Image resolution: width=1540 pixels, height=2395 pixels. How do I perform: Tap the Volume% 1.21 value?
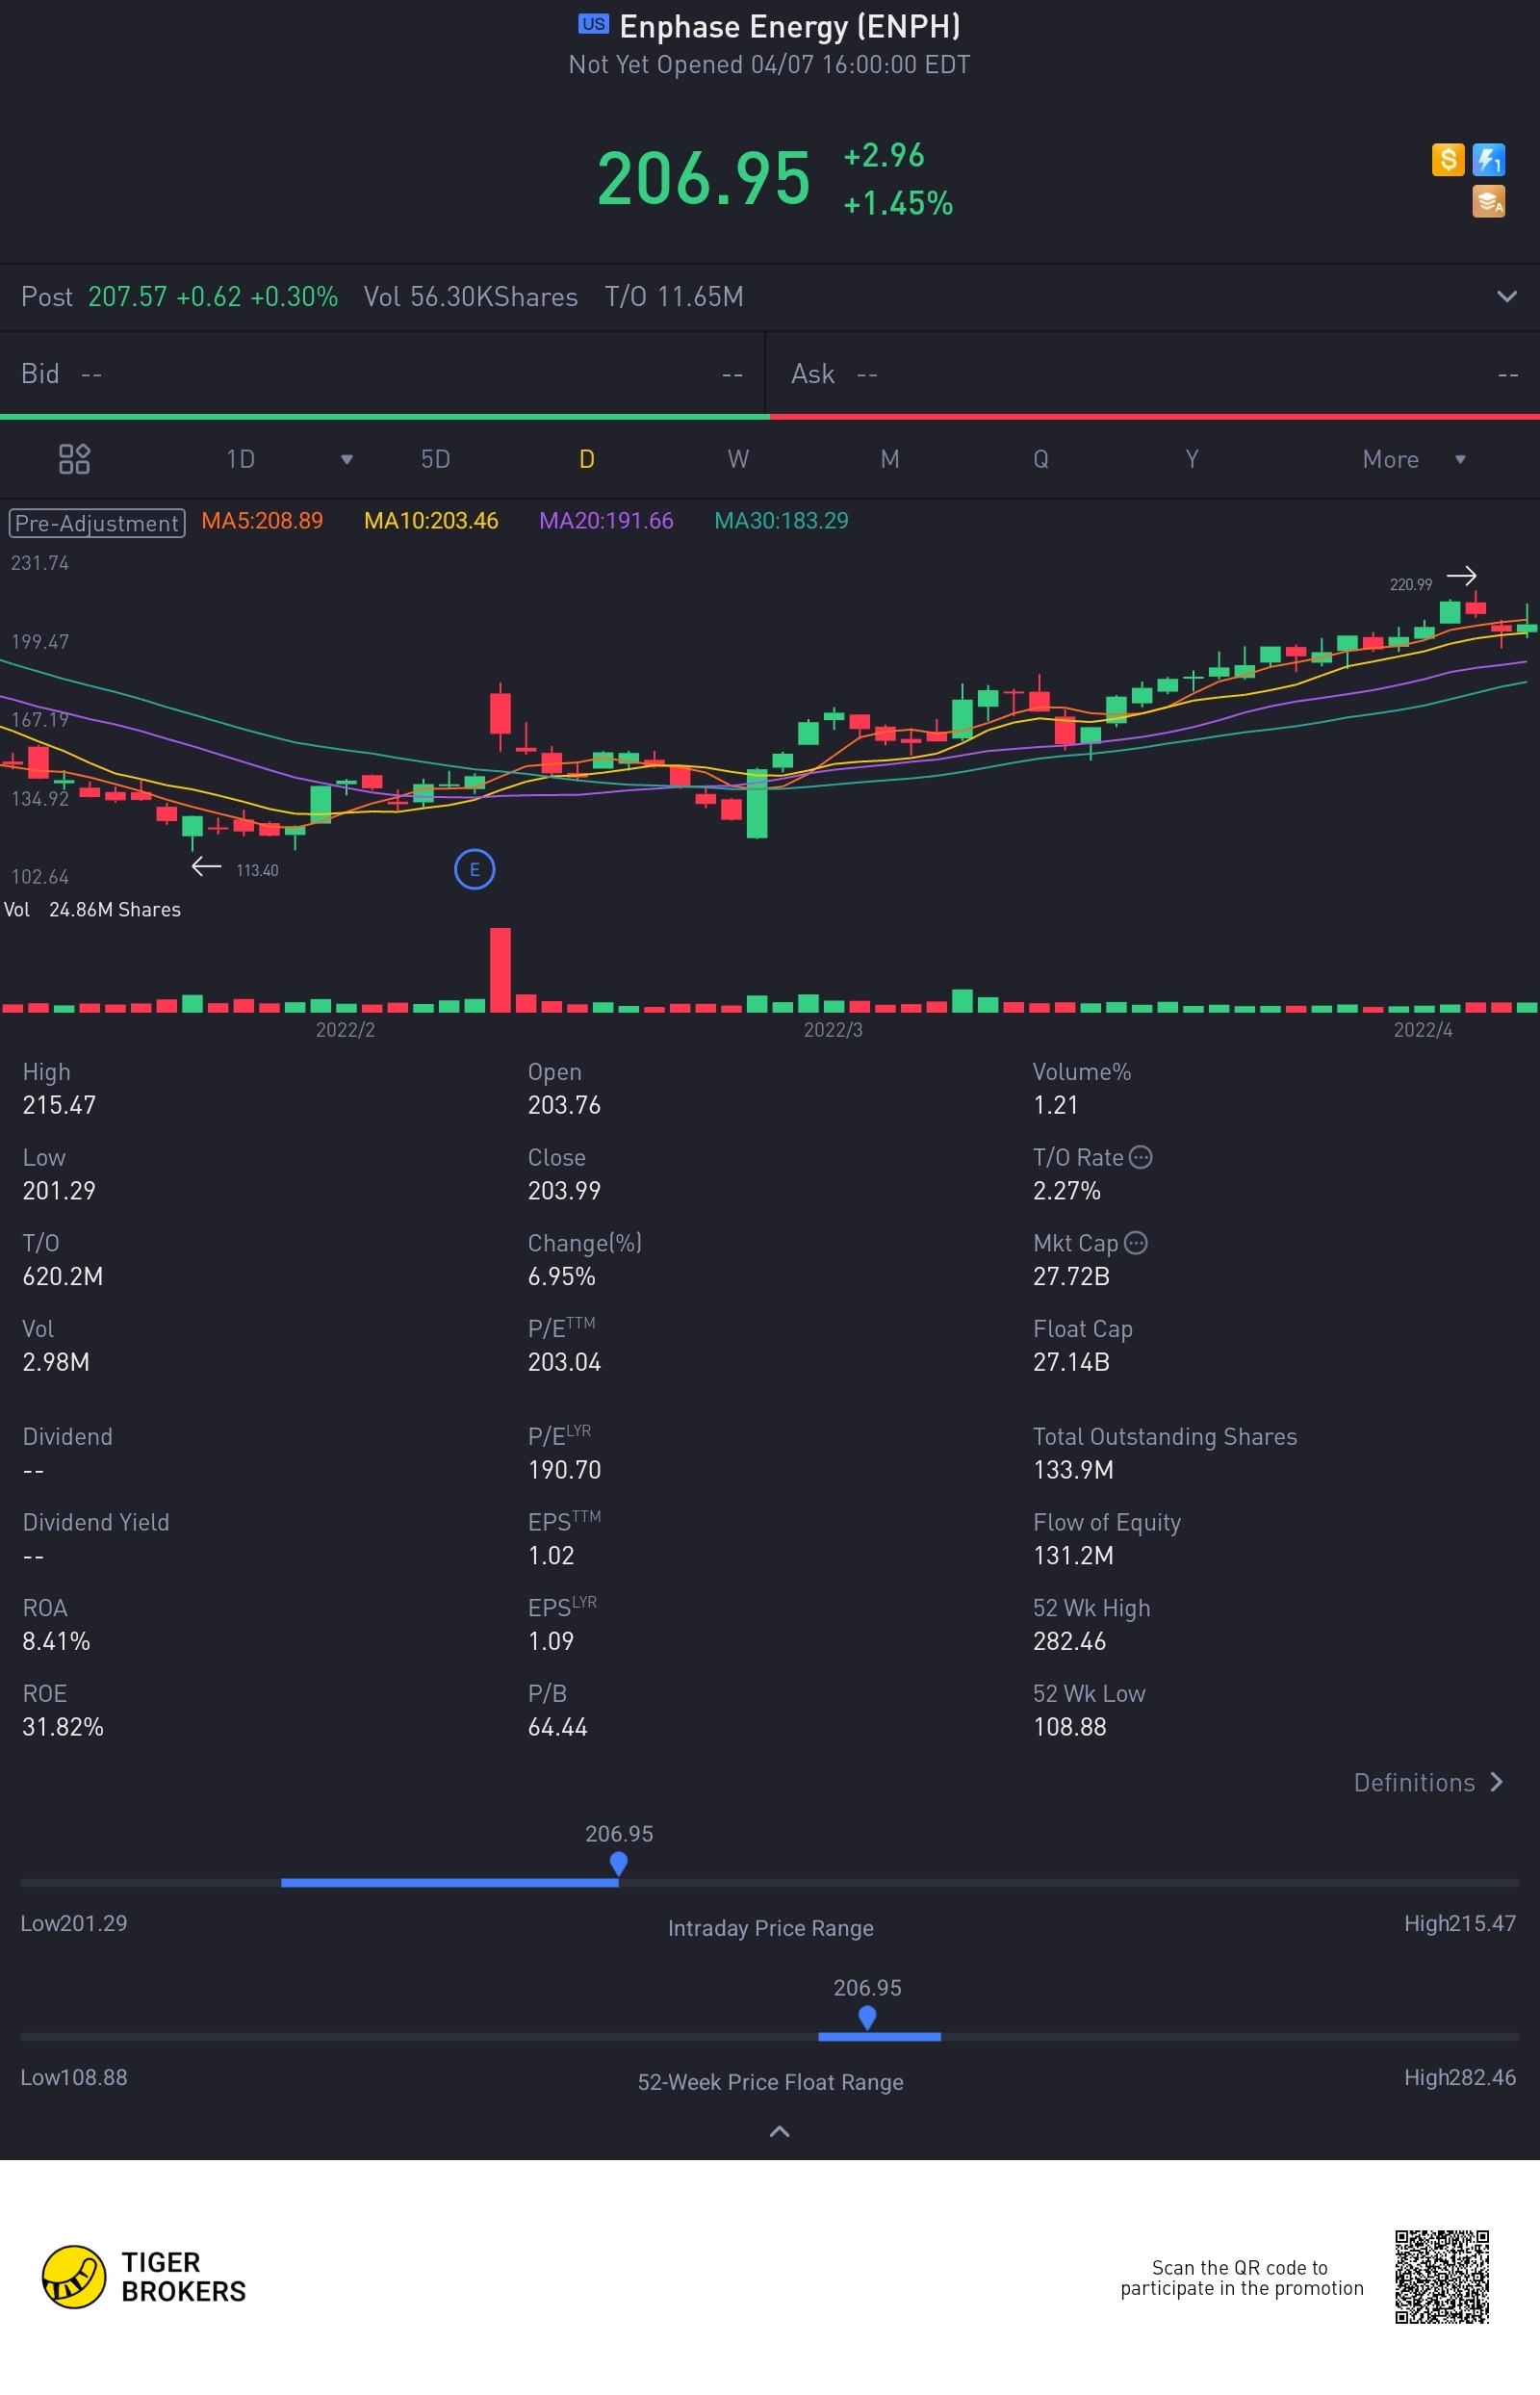(x=1055, y=1104)
